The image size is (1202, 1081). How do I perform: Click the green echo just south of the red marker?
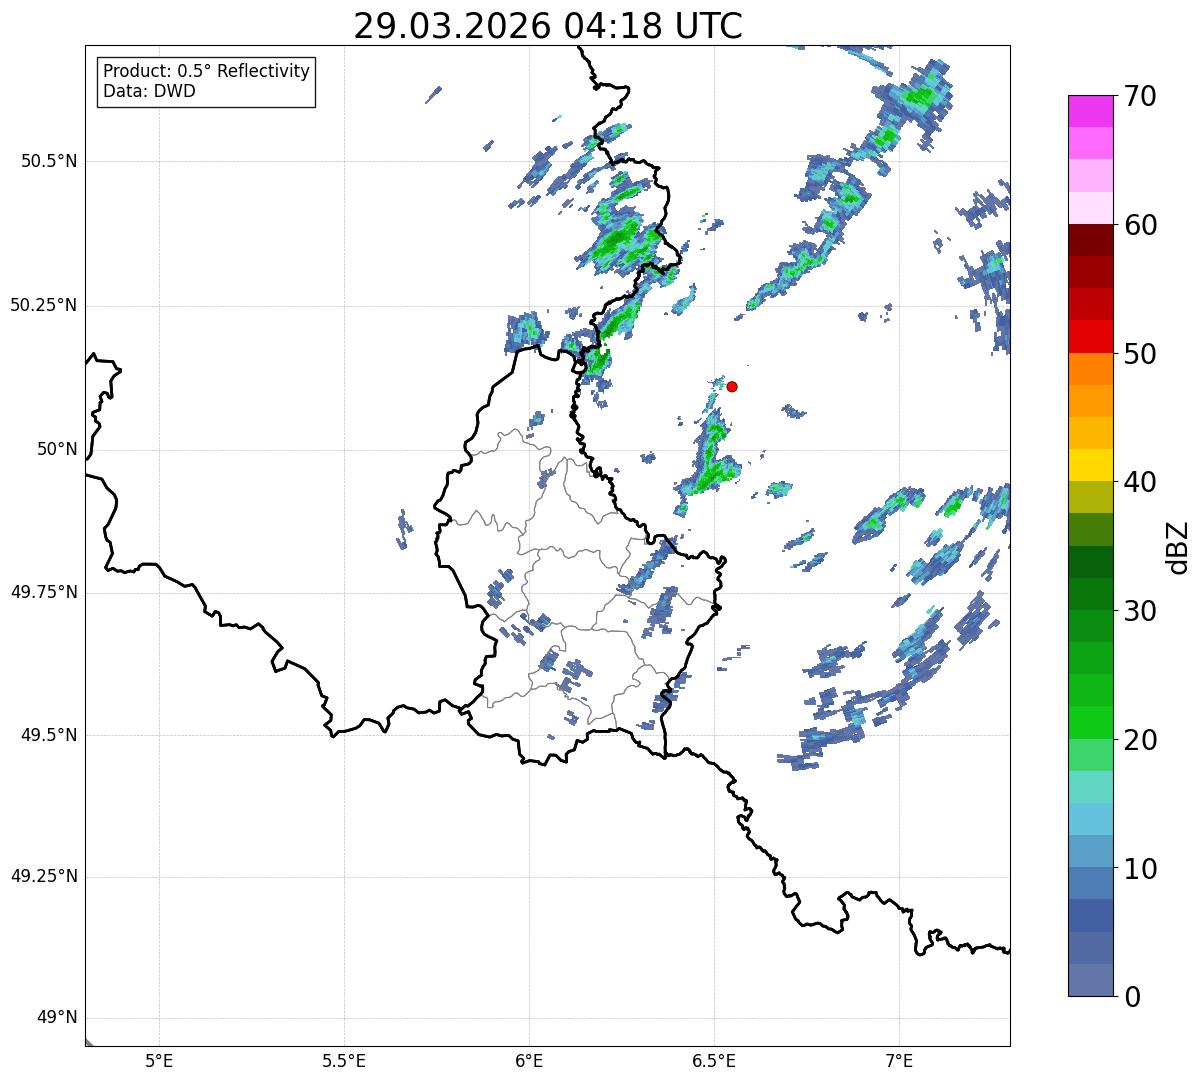[711, 456]
